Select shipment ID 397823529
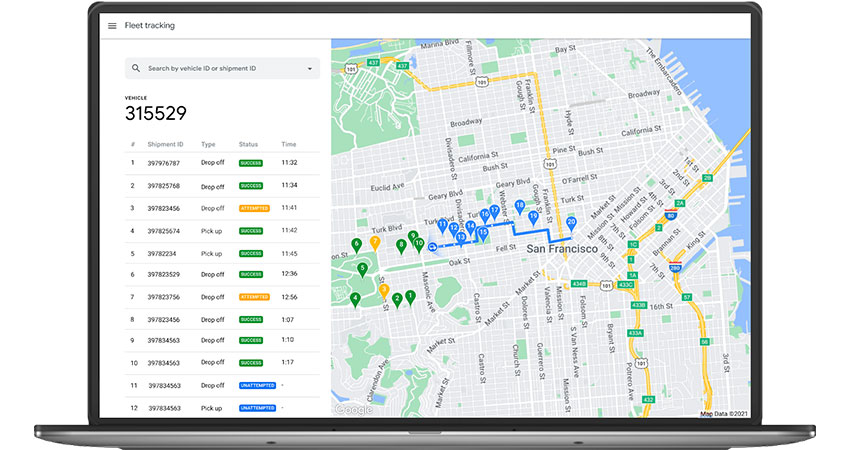Image resolution: width=850 pixels, height=450 pixels. pyautogui.click(x=164, y=275)
